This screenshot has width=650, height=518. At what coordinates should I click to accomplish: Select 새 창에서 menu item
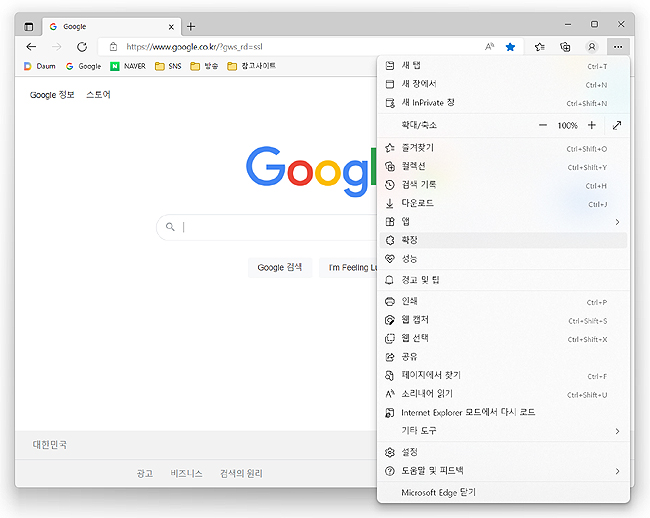[503, 84]
